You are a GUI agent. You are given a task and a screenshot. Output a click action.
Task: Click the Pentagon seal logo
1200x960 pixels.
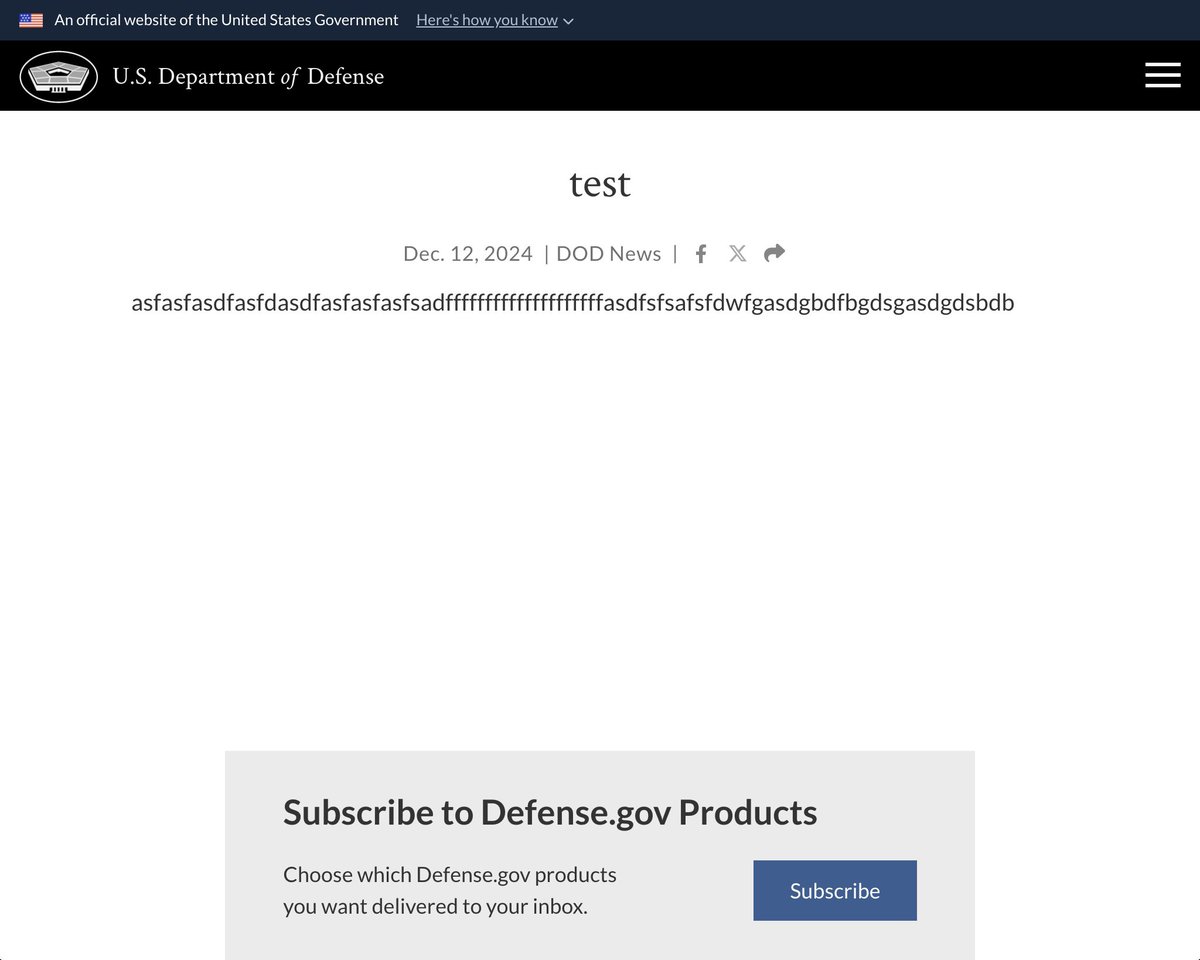click(59, 77)
